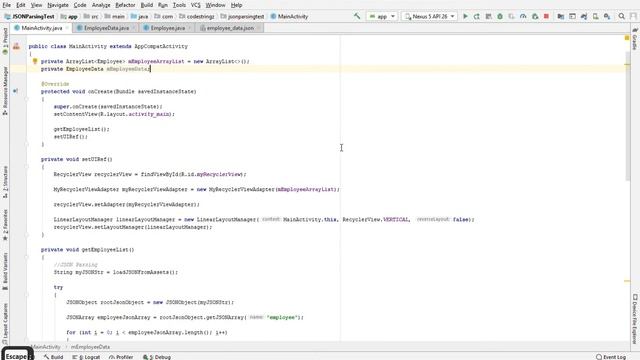The image size is (640, 360).
Task: Open the AVD Manager icon
Action: [x=596, y=16]
